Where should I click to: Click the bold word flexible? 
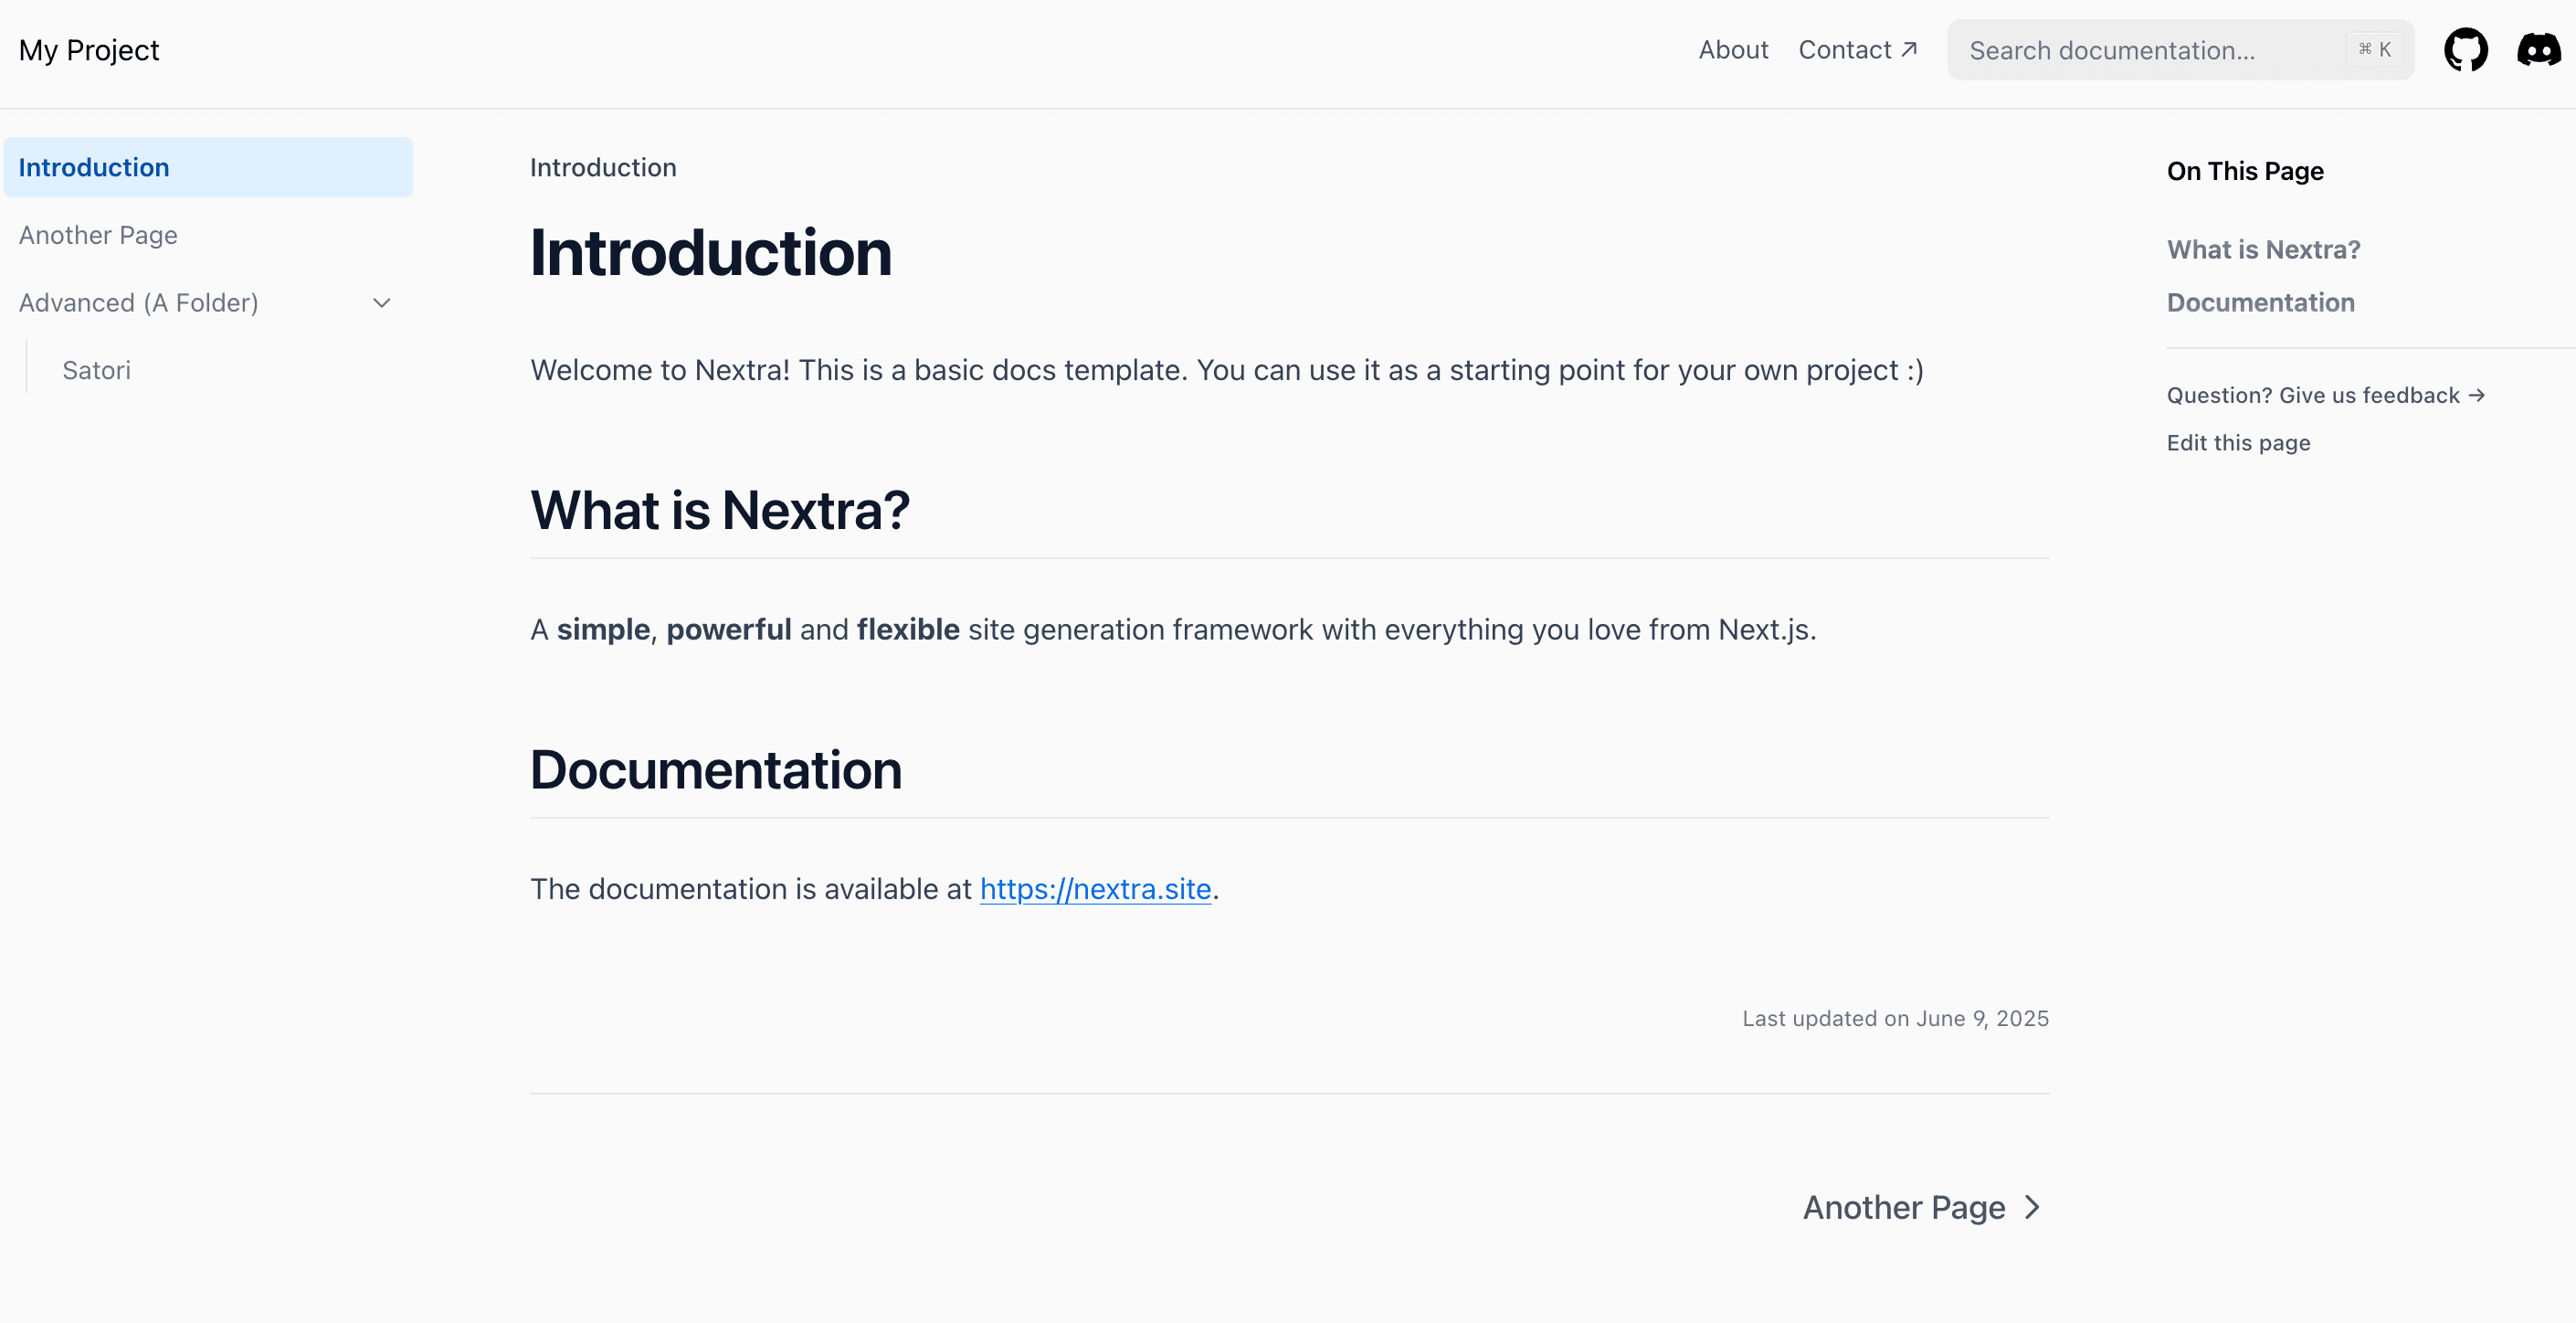pyautogui.click(x=908, y=629)
